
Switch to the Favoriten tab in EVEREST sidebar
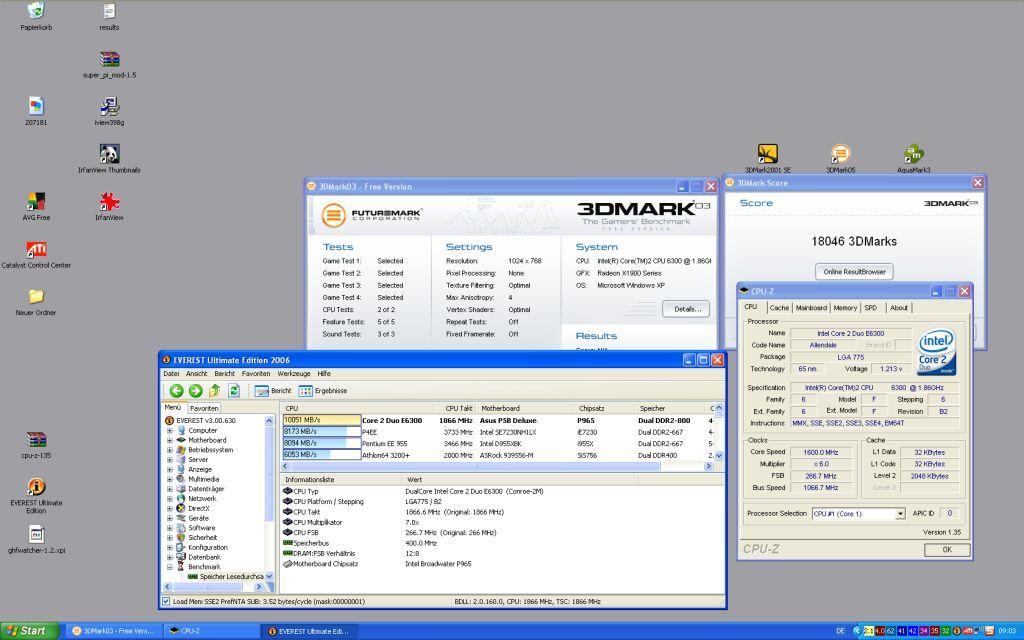(204, 408)
